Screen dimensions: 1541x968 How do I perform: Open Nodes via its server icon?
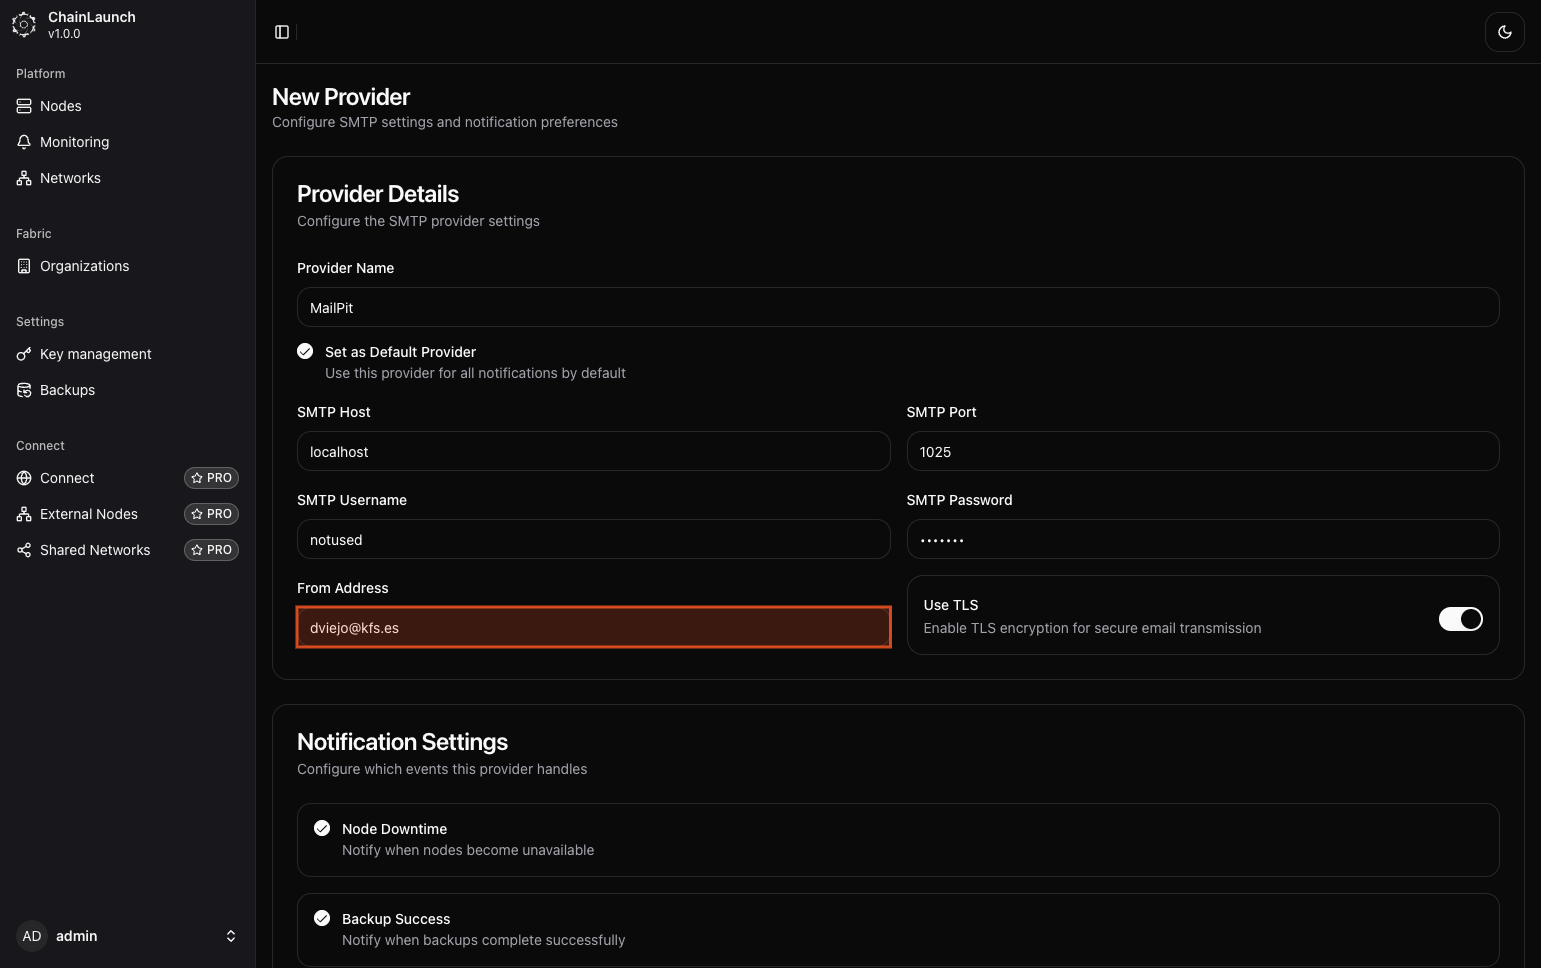click(x=24, y=106)
